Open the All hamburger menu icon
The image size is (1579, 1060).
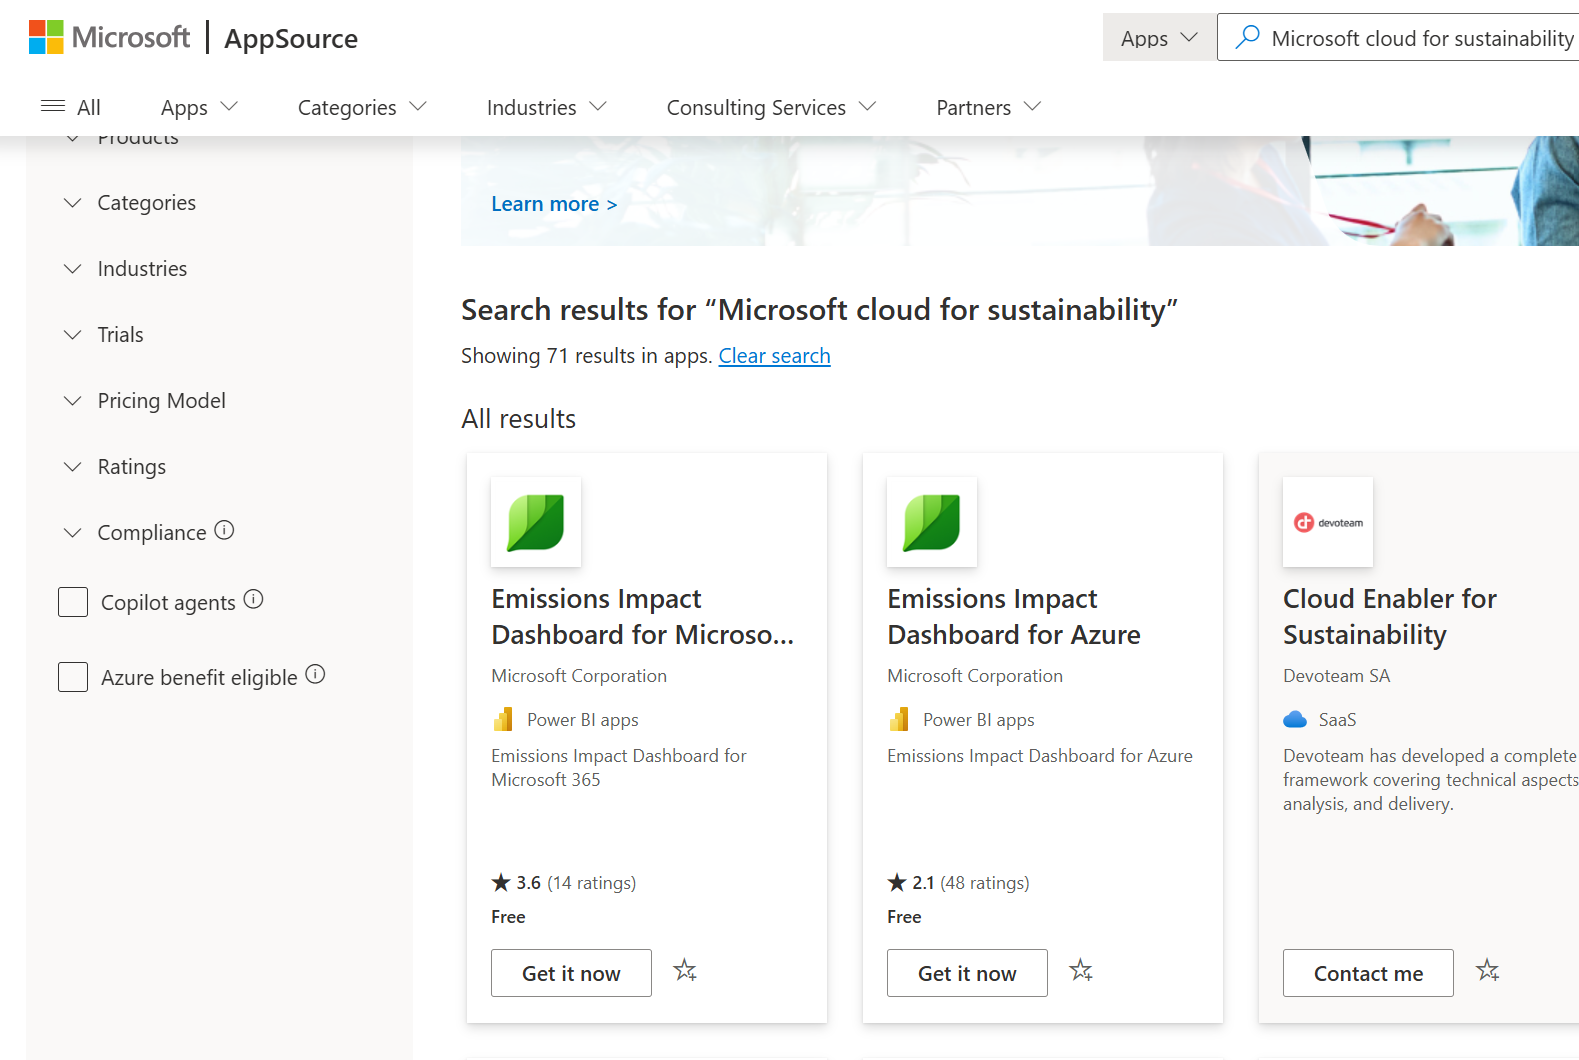point(53,107)
